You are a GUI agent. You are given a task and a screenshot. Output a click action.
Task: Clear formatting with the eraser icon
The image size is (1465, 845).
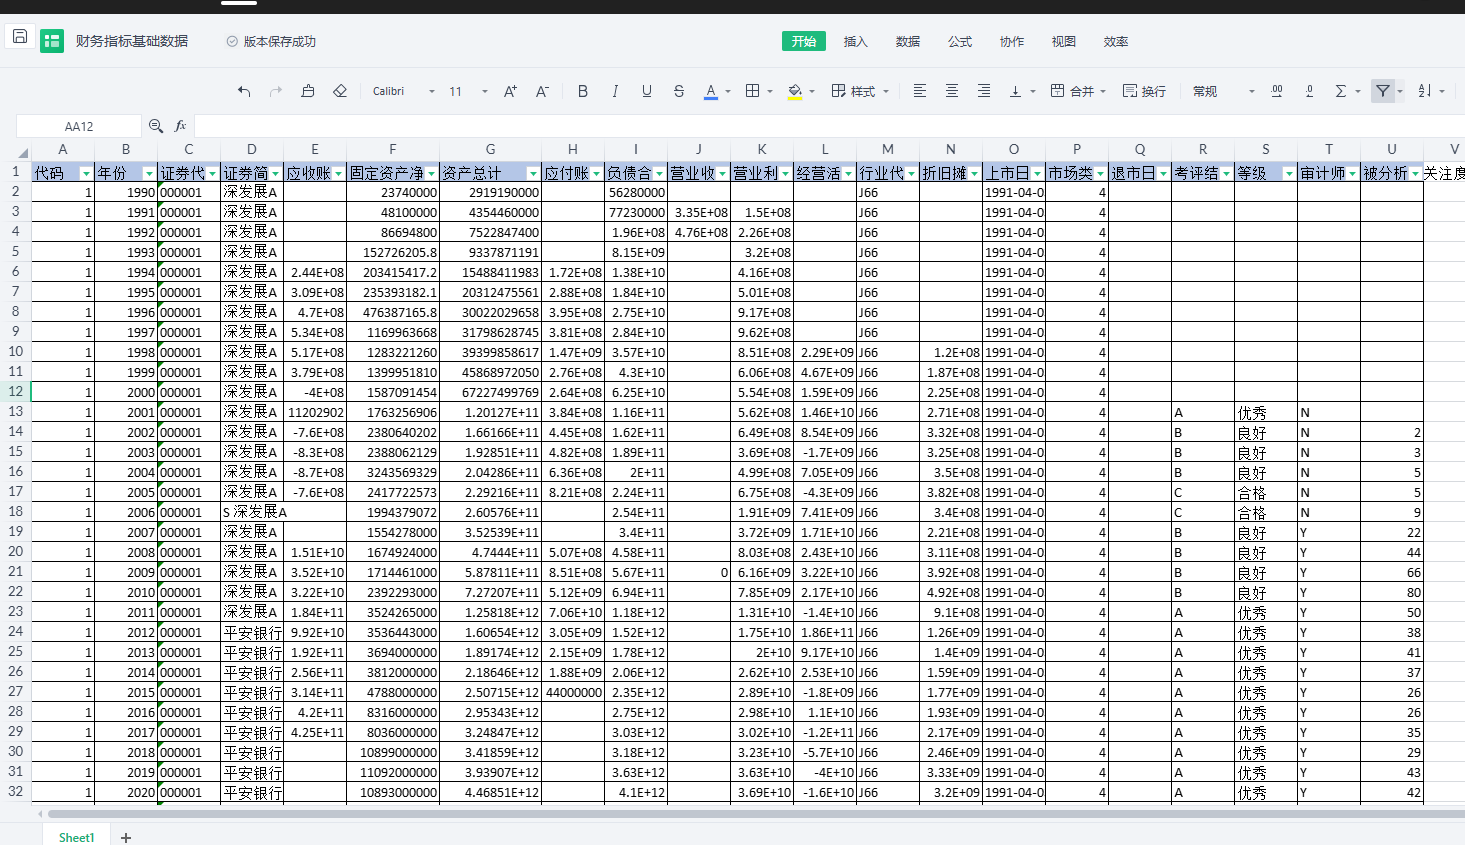(x=340, y=91)
